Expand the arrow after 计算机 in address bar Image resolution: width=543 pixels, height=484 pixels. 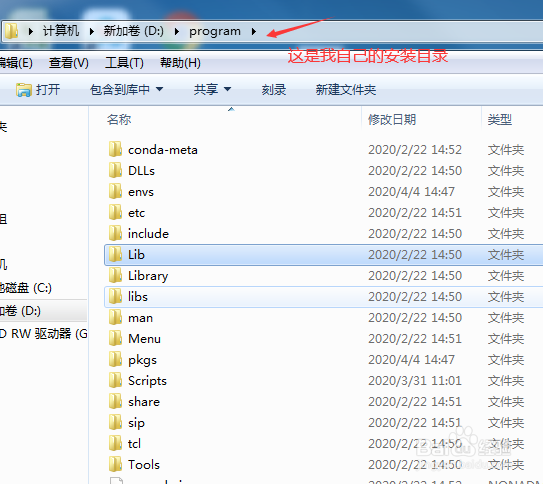[92, 32]
